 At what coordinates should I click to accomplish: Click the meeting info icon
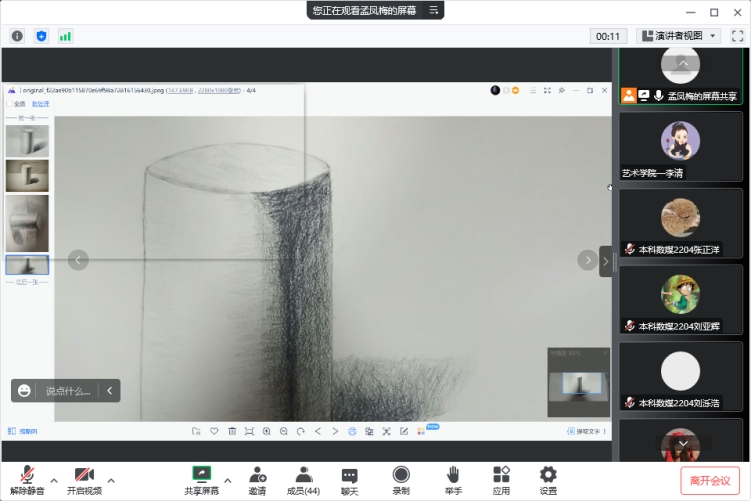(x=17, y=36)
